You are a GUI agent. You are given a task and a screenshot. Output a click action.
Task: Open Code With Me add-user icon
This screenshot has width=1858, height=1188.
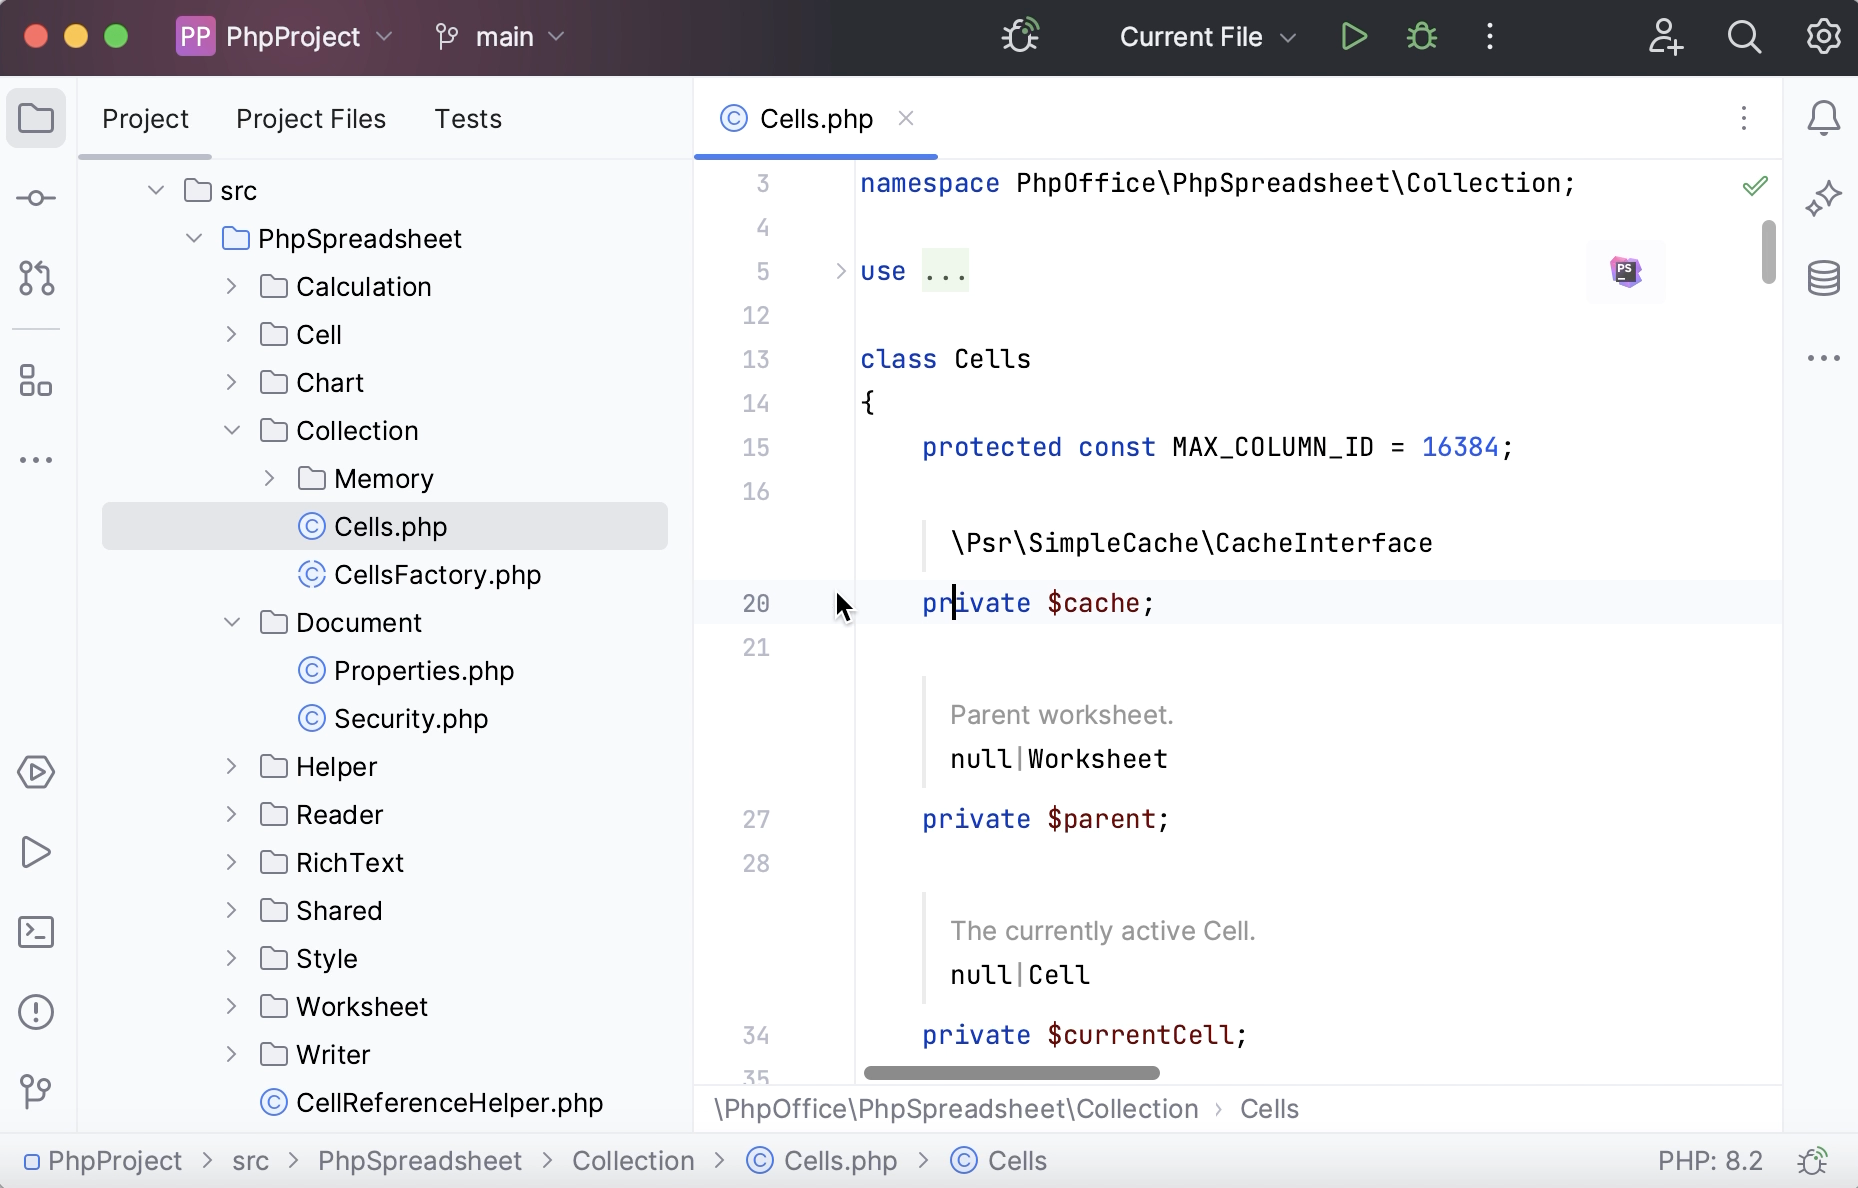tap(1665, 37)
